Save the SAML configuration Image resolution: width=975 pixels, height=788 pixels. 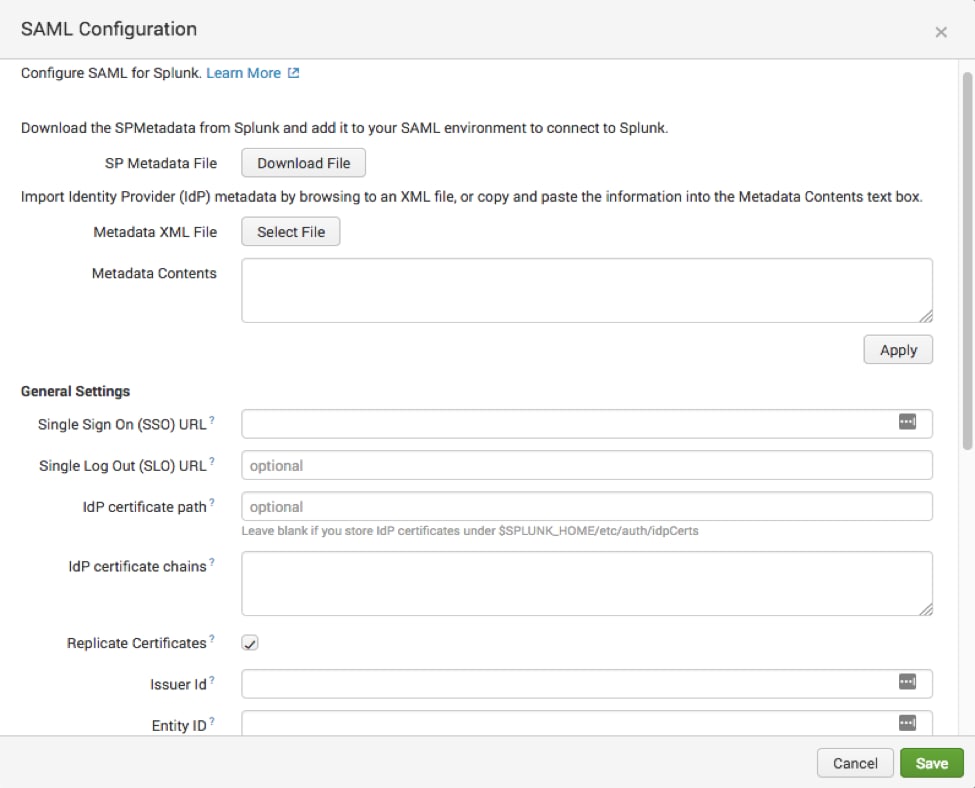click(x=931, y=763)
